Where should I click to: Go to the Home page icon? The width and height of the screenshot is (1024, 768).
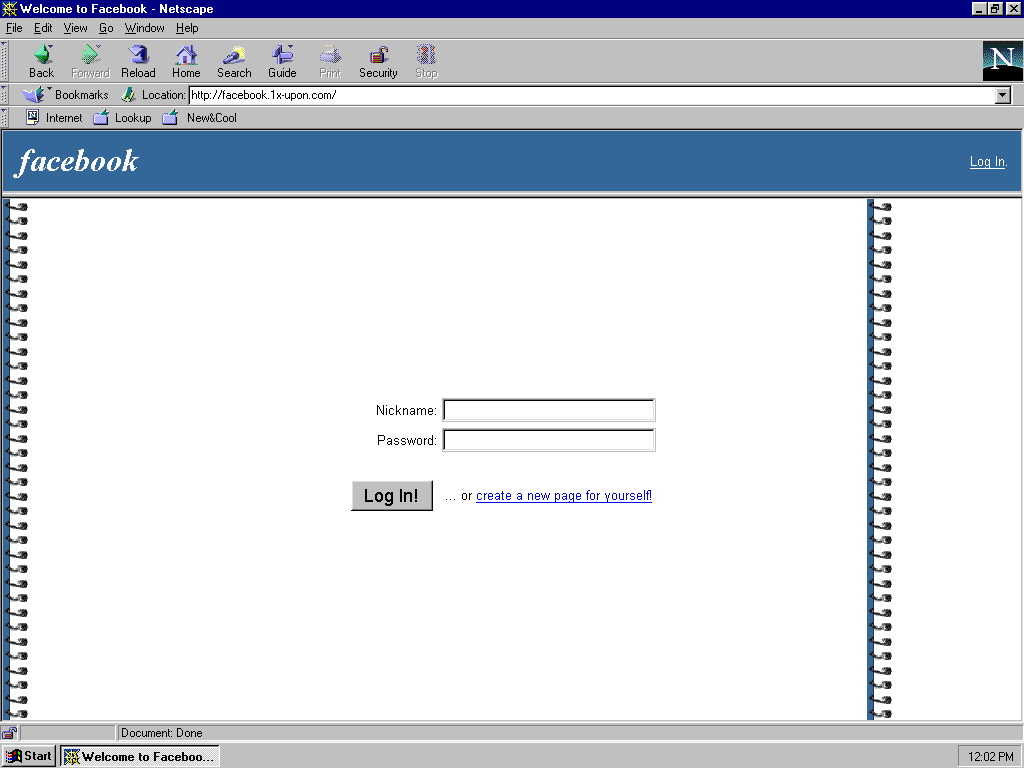(186, 56)
